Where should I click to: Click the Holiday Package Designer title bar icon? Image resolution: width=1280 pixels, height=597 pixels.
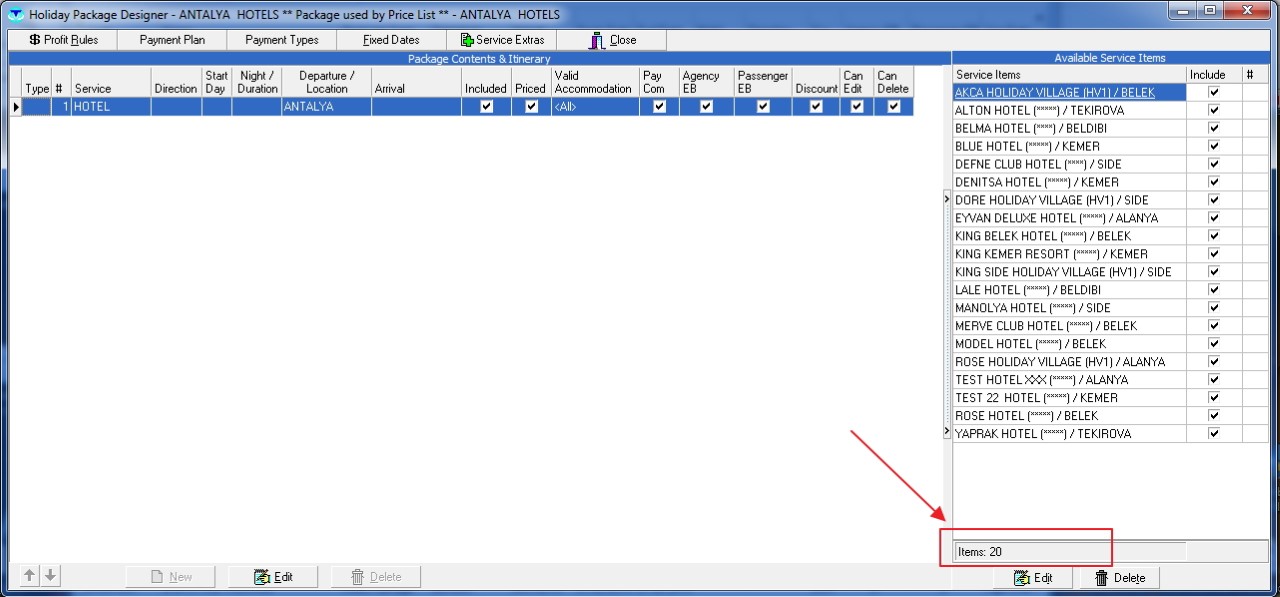coord(15,15)
